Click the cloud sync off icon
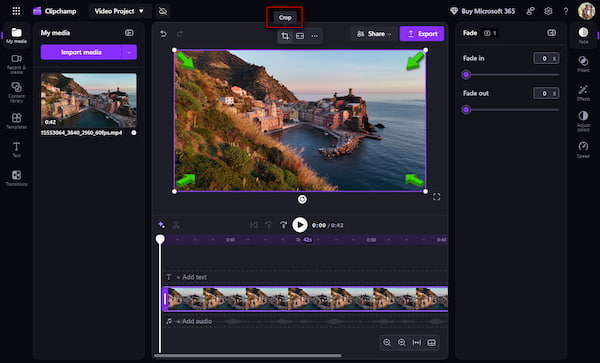600x363 pixels. click(163, 11)
